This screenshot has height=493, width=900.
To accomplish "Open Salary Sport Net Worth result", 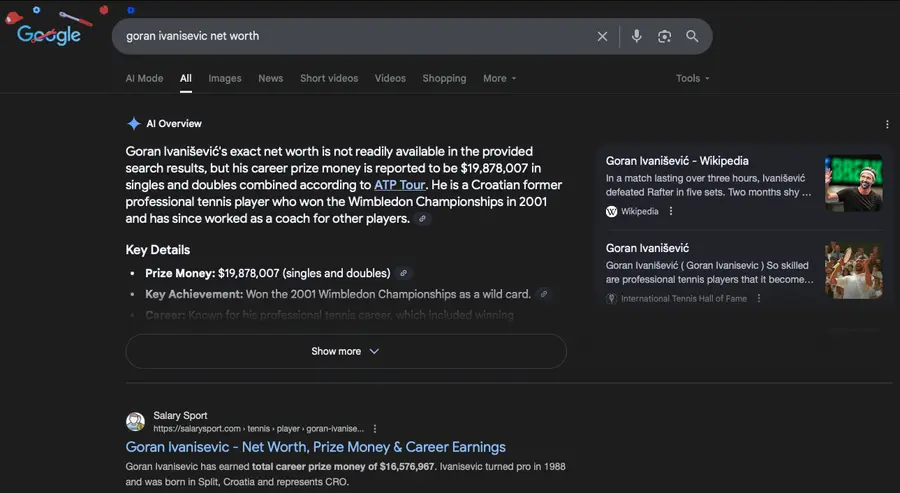I will (315, 447).
